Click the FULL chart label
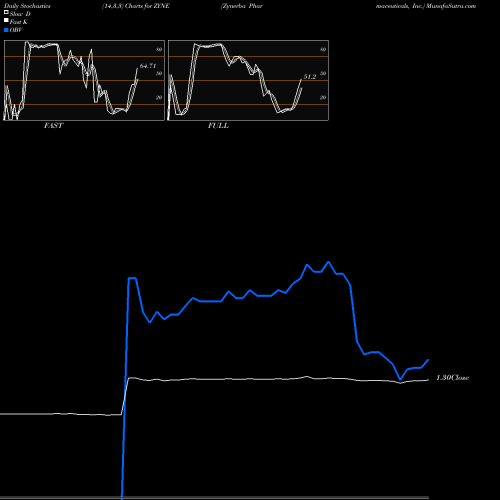Viewport: 500px width, 500px height. 218,126
